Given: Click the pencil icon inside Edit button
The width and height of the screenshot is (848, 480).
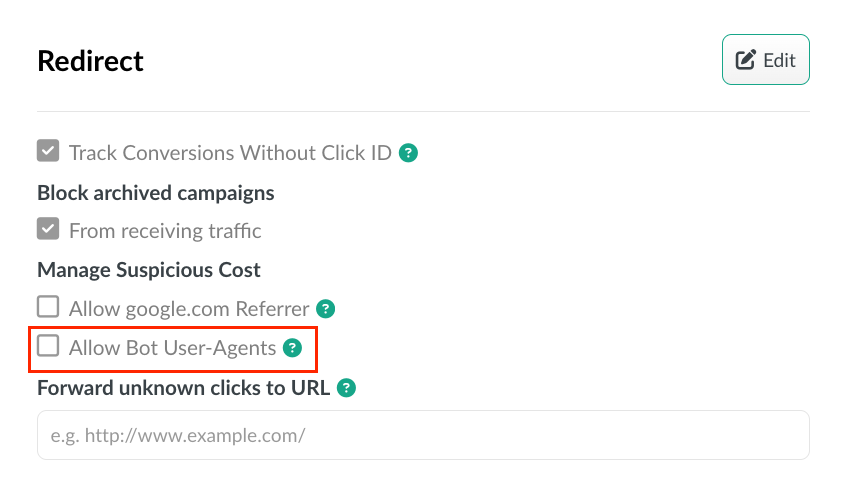Looking at the screenshot, I should (x=746, y=60).
